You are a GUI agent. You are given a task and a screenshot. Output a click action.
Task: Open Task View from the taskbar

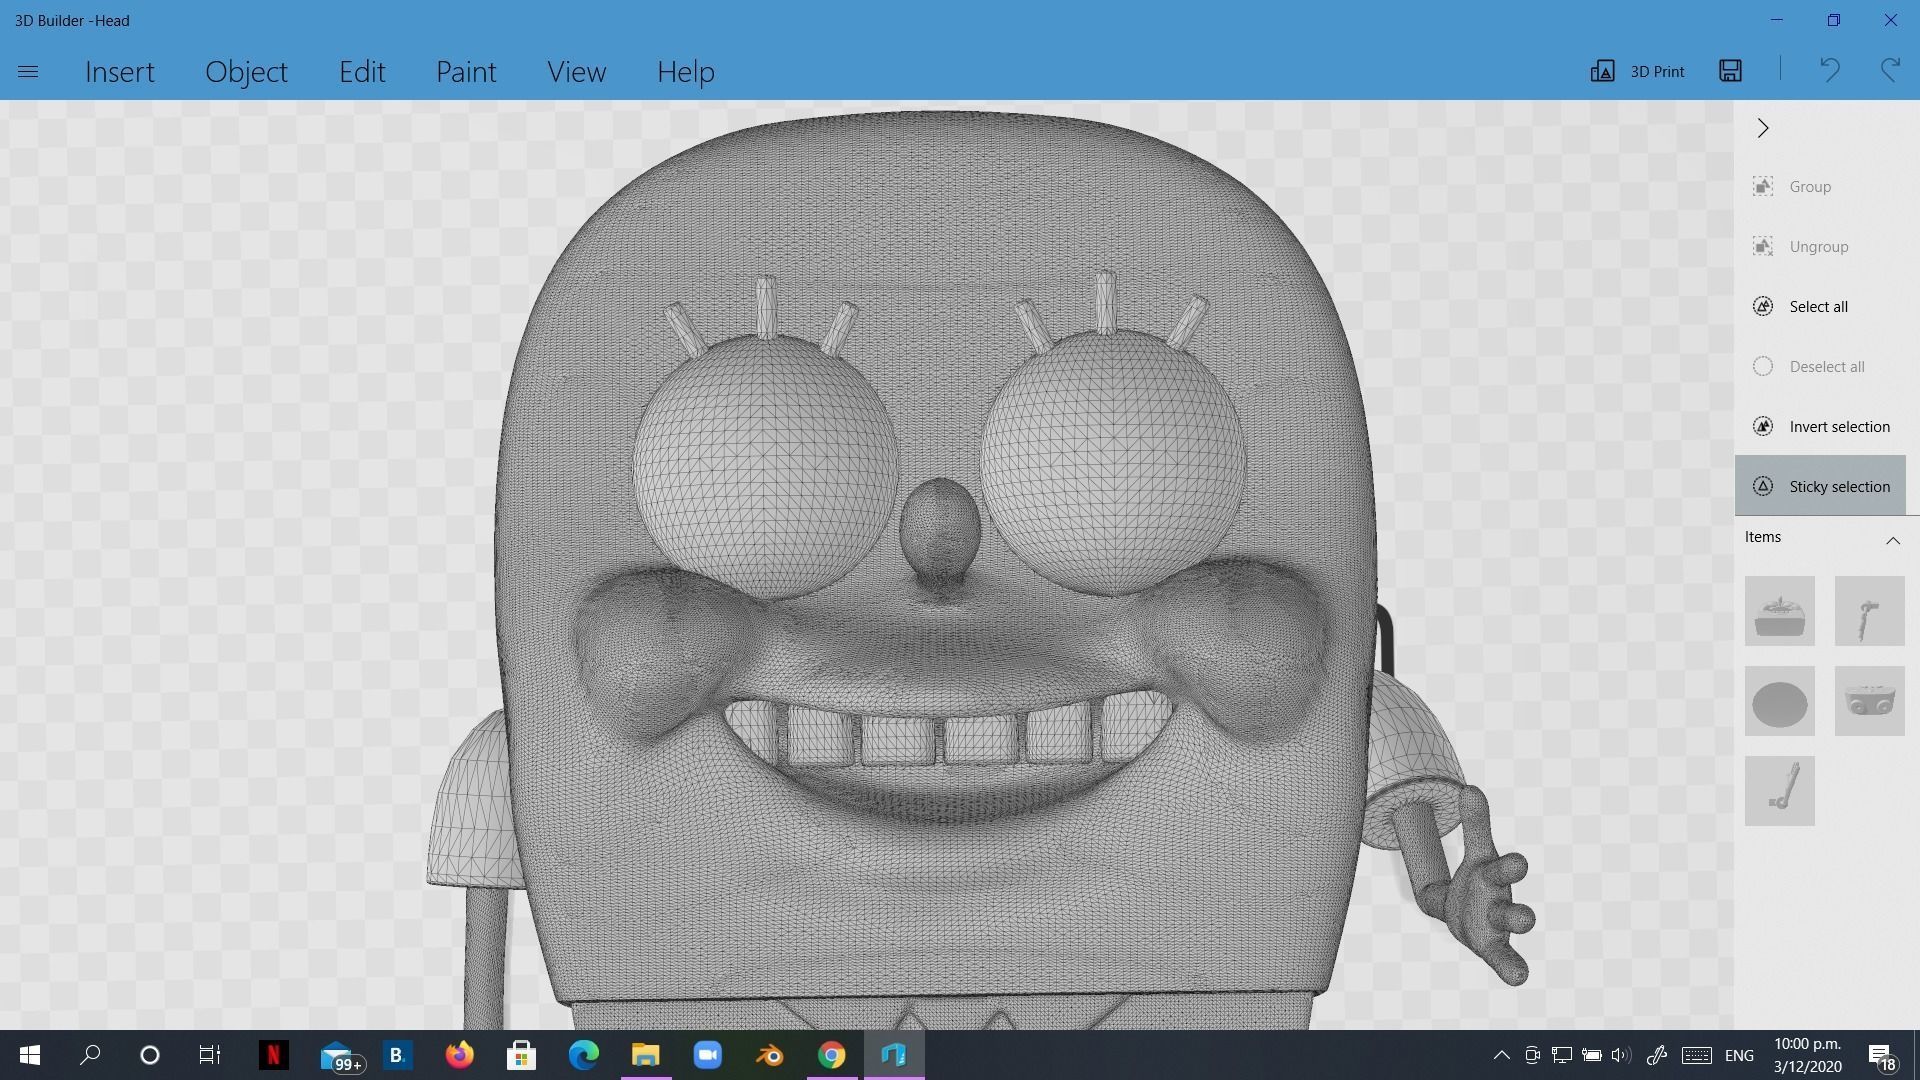(x=209, y=1055)
